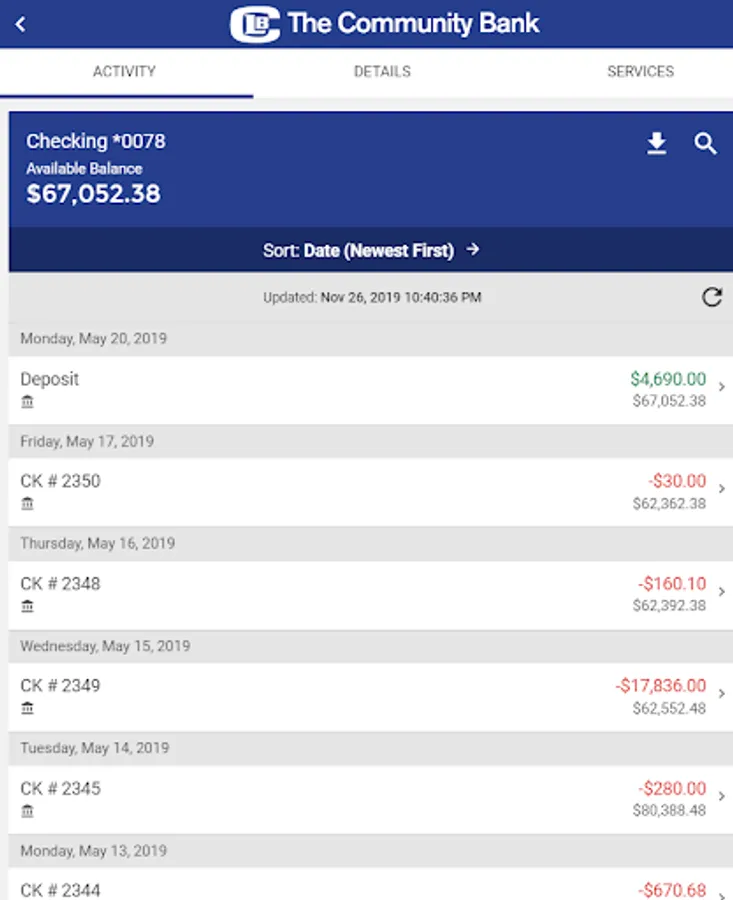Click bank icon under Deposit entry
The image size is (733, 900).
28,402
